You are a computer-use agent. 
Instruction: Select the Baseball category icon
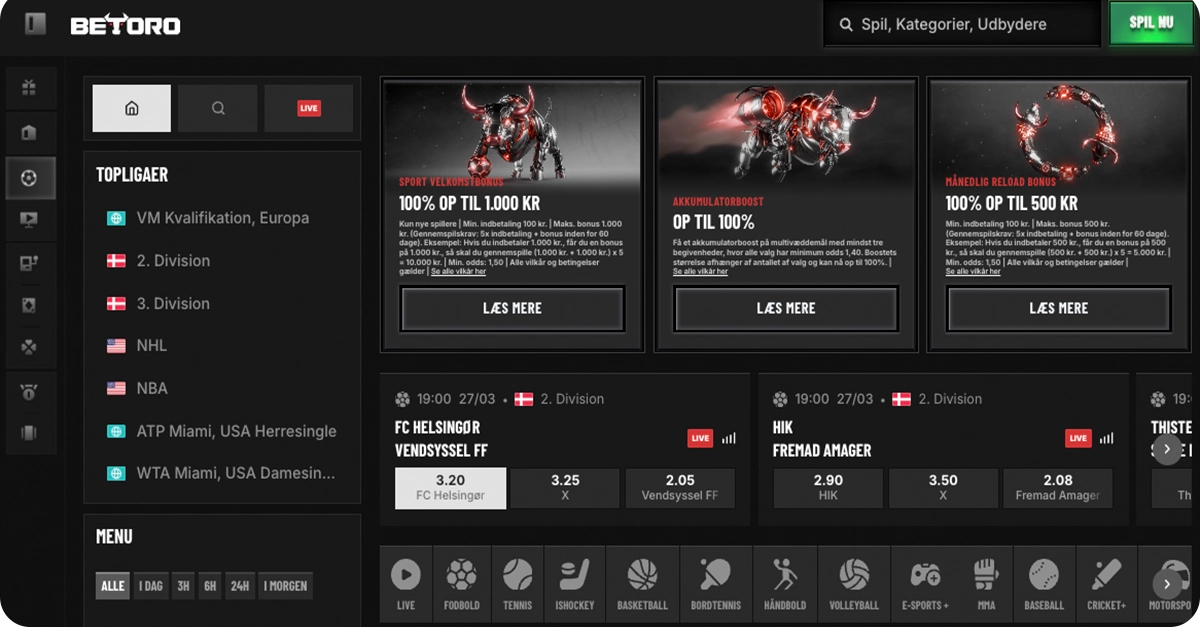(1044, 585)
